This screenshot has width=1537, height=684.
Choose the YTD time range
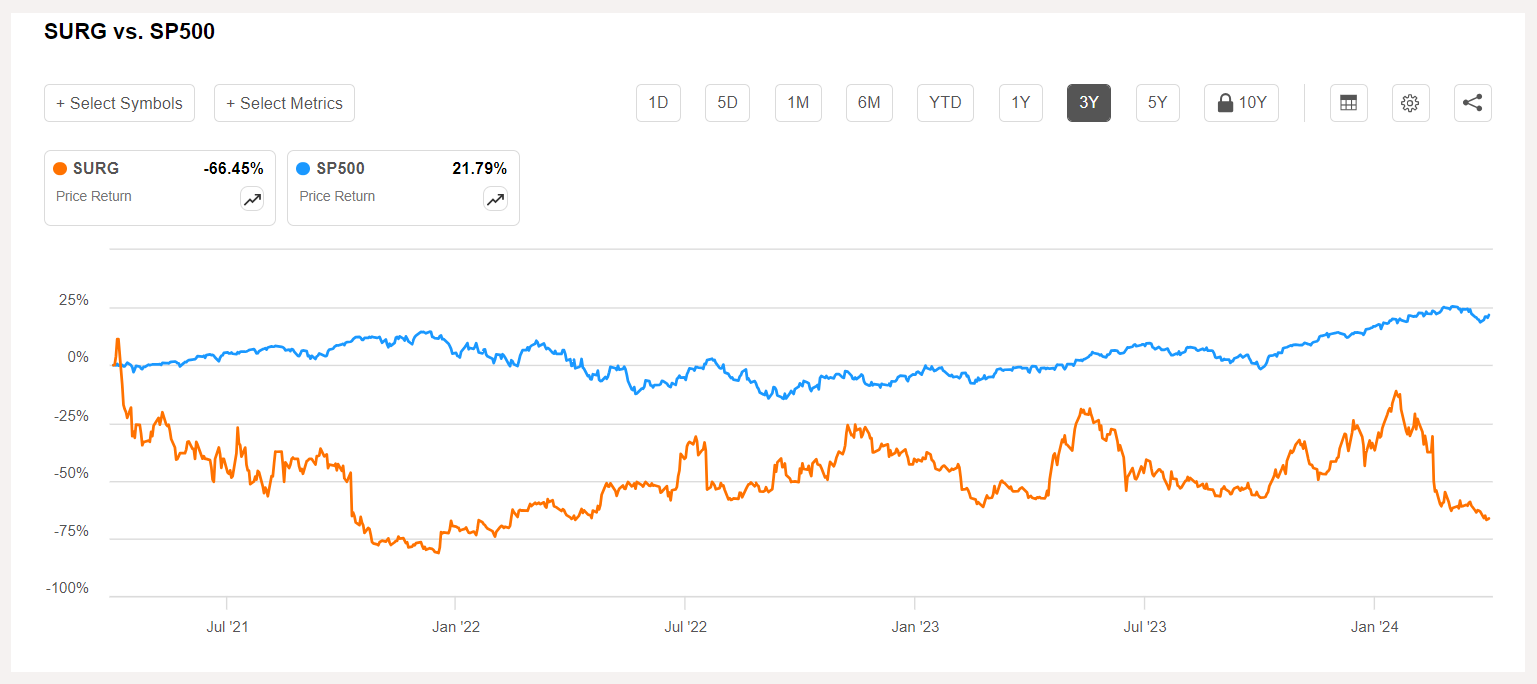click(945, 103)
